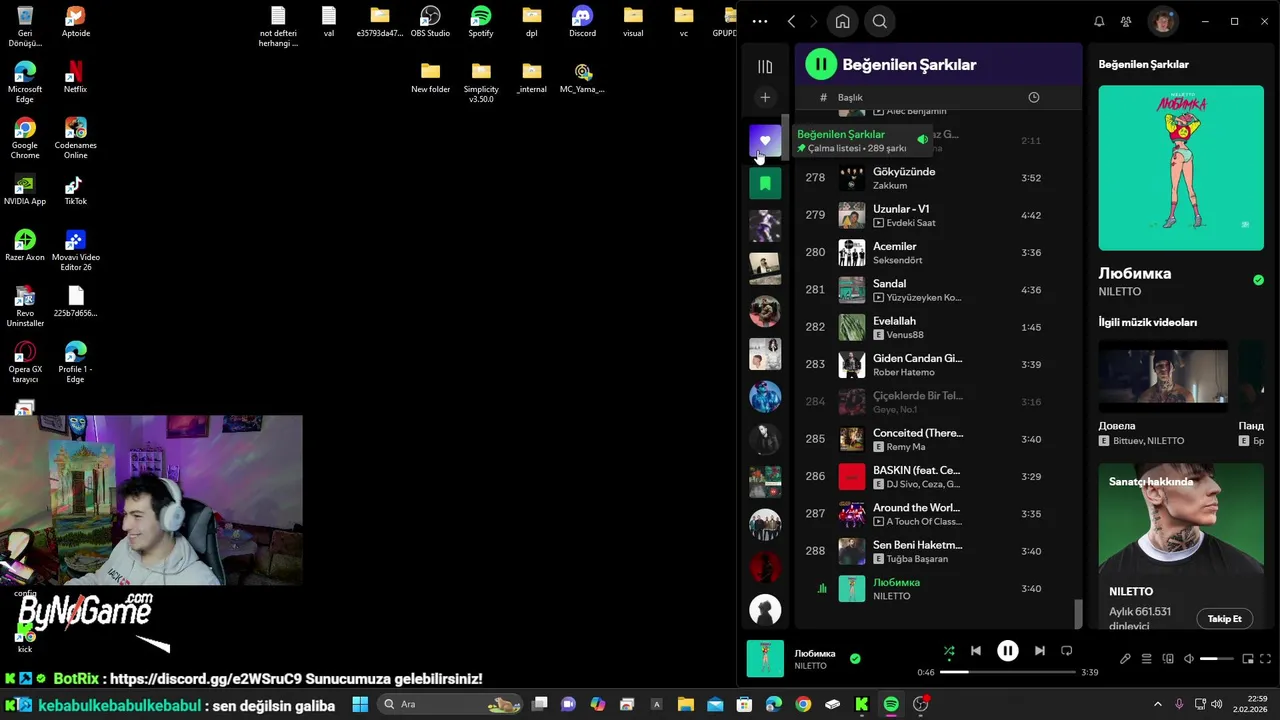
Task: Click the green saved checkmark in player bar
Action: pyautogui.click(x=855, y=659)
